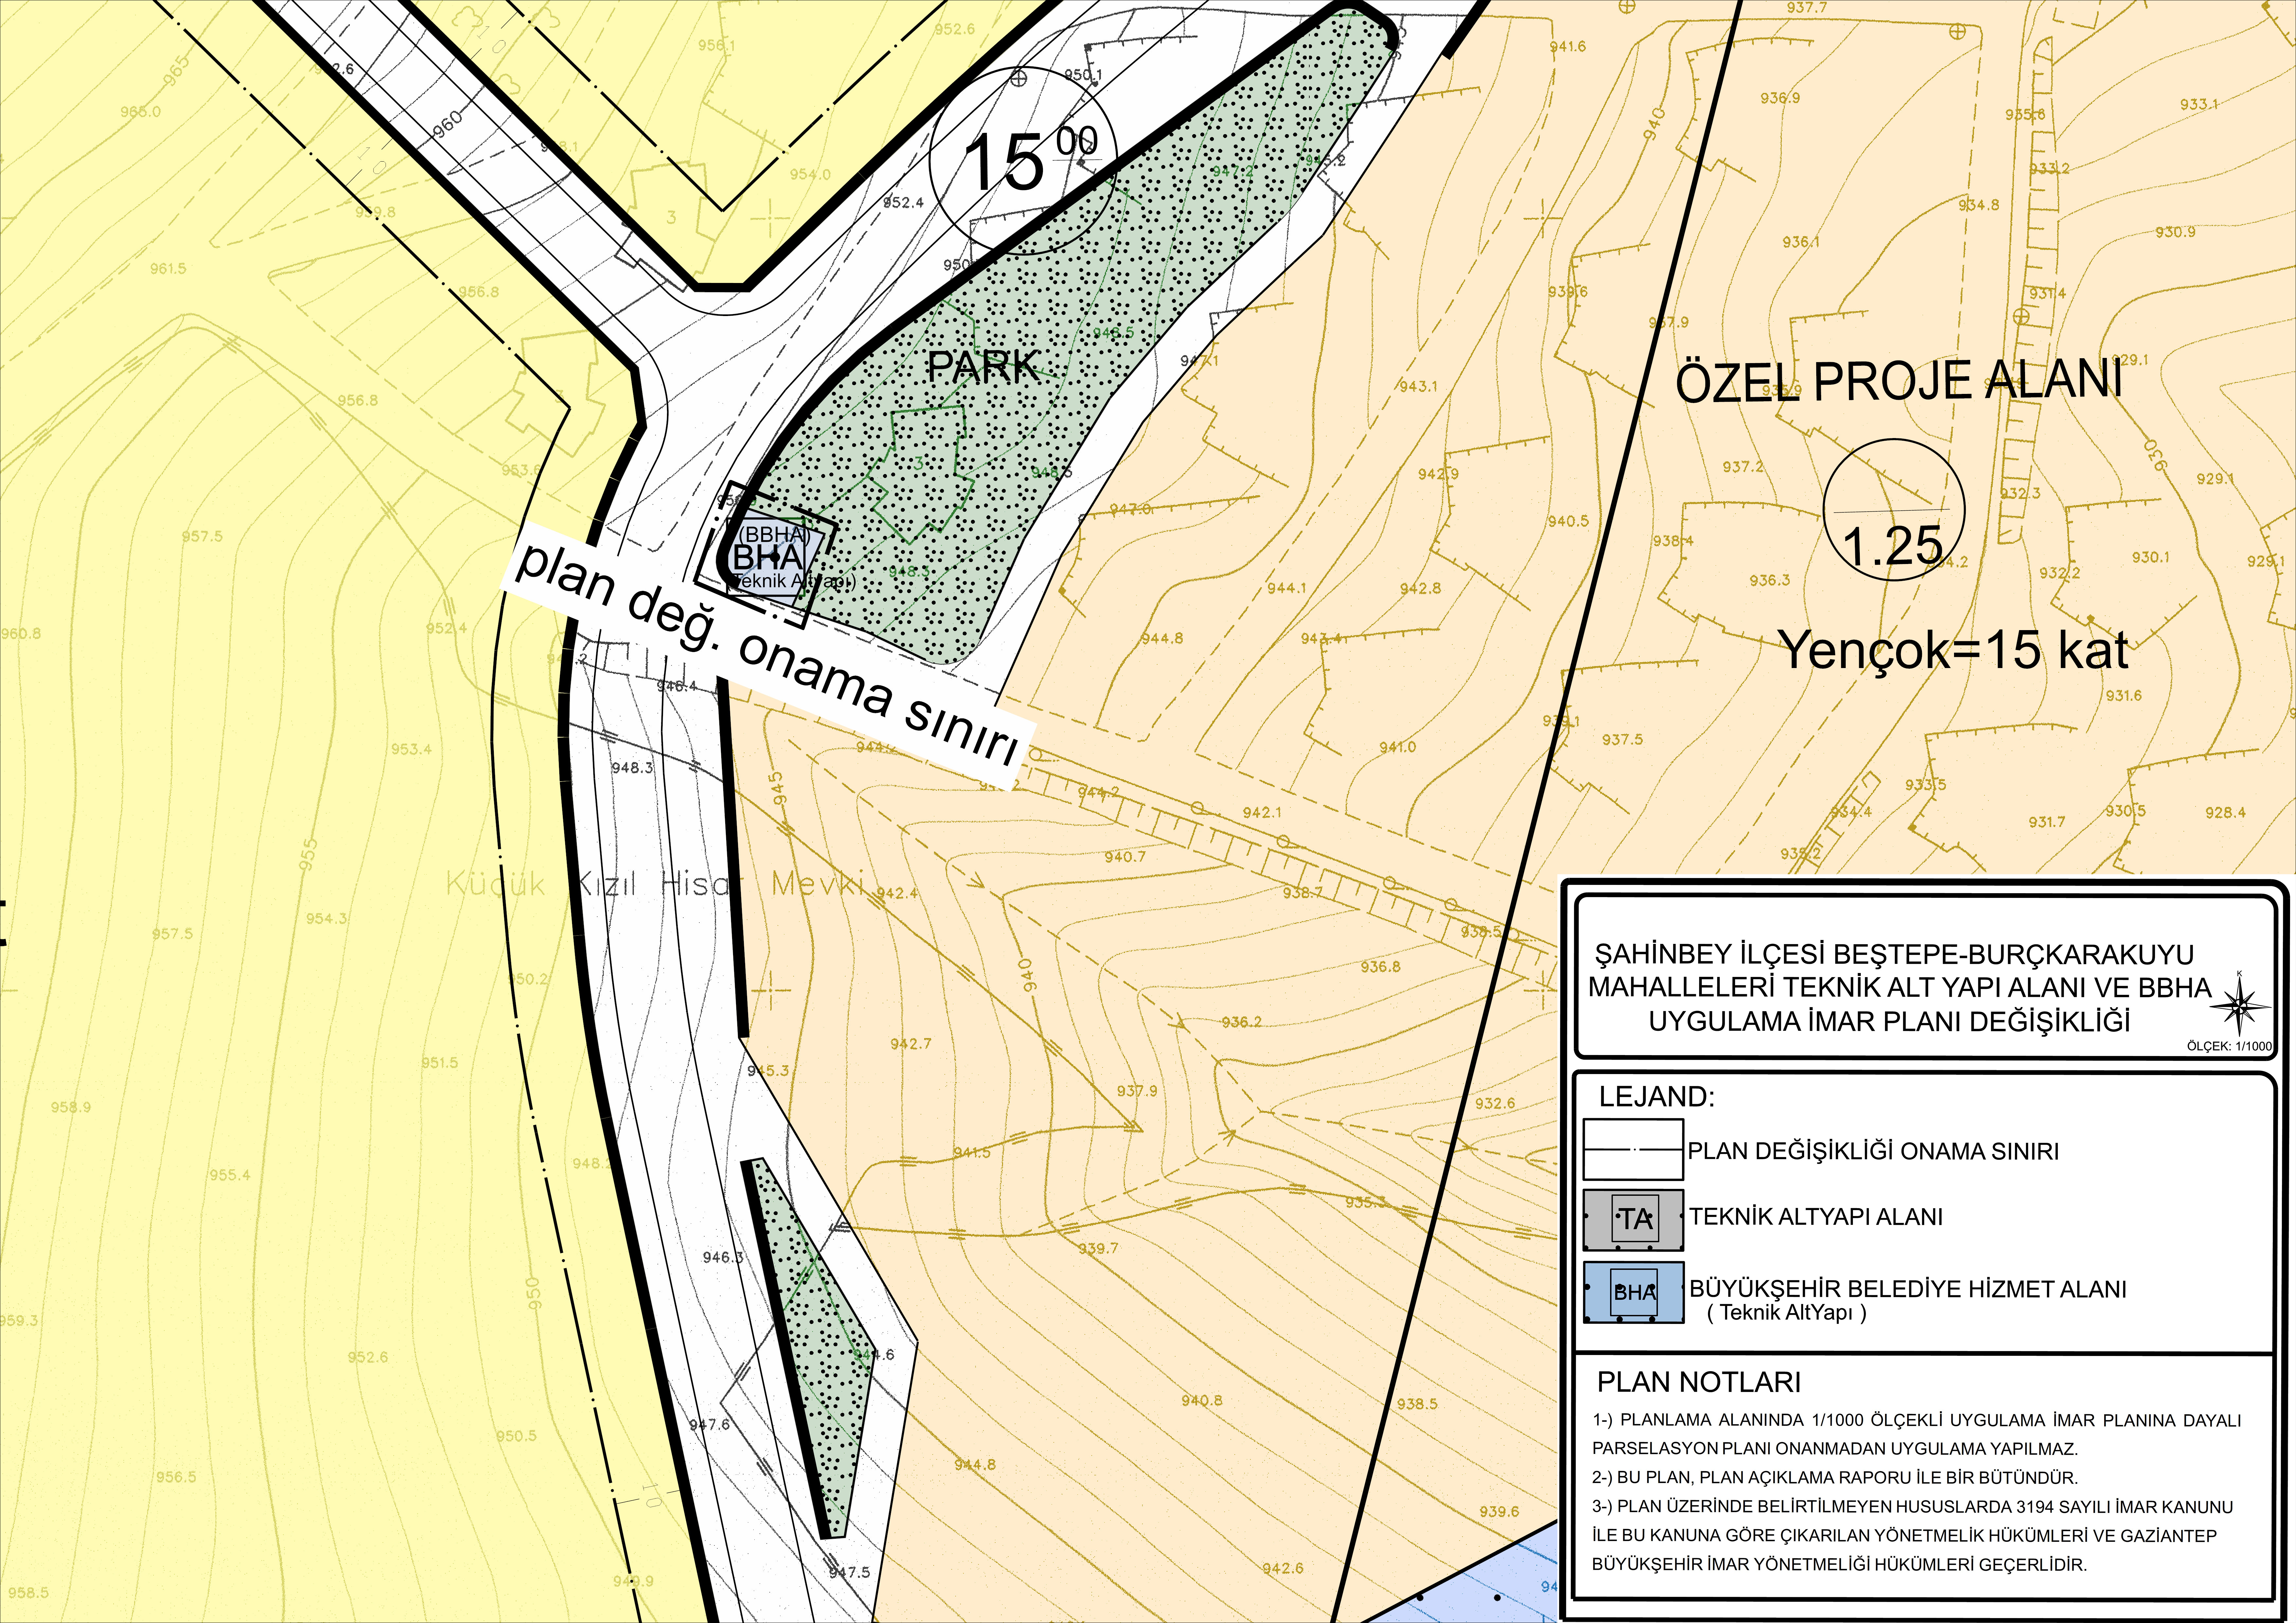This screenshot has height=1623, width=2296.
Task: Click spot height 953.4
Action: coord(411,749)
